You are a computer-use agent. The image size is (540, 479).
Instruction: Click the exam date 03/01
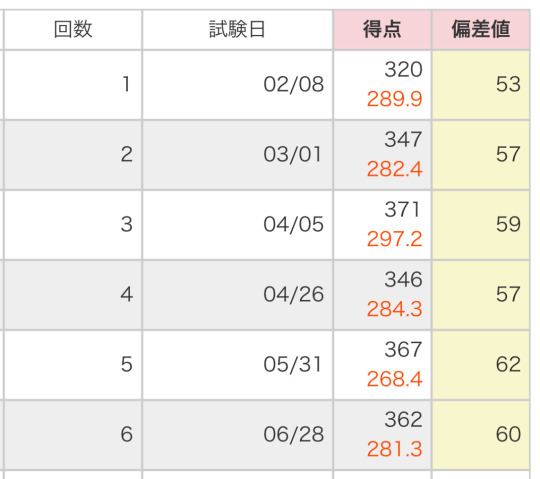[292, 154]
